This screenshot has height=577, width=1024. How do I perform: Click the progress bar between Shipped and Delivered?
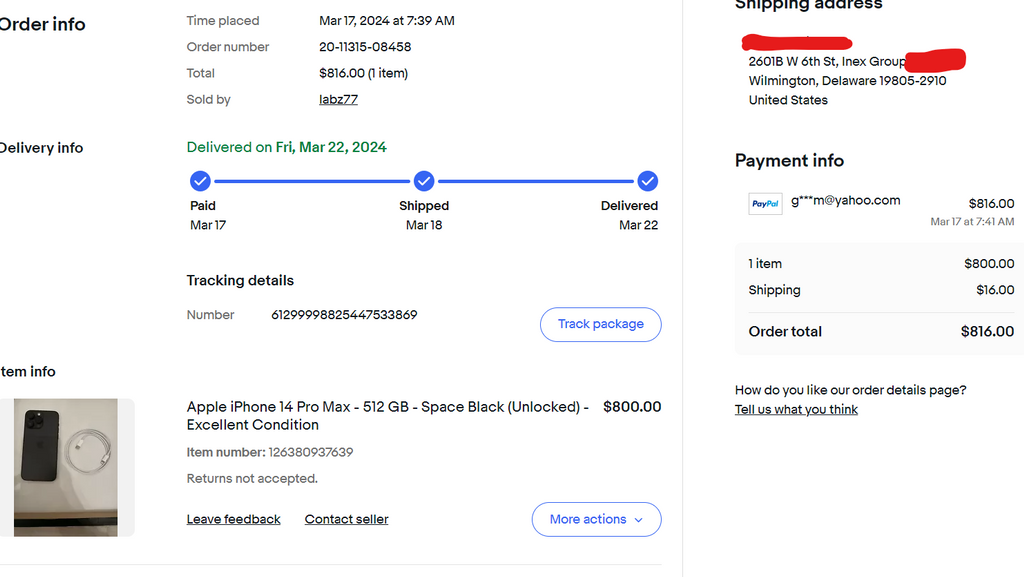536,181
